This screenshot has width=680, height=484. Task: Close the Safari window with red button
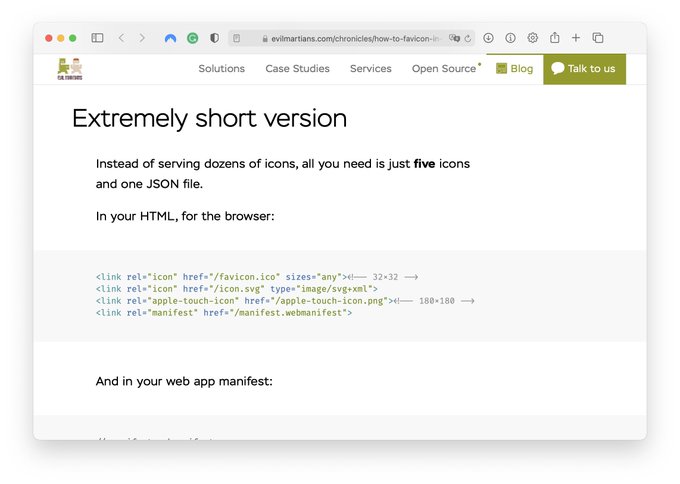(49, 38)
